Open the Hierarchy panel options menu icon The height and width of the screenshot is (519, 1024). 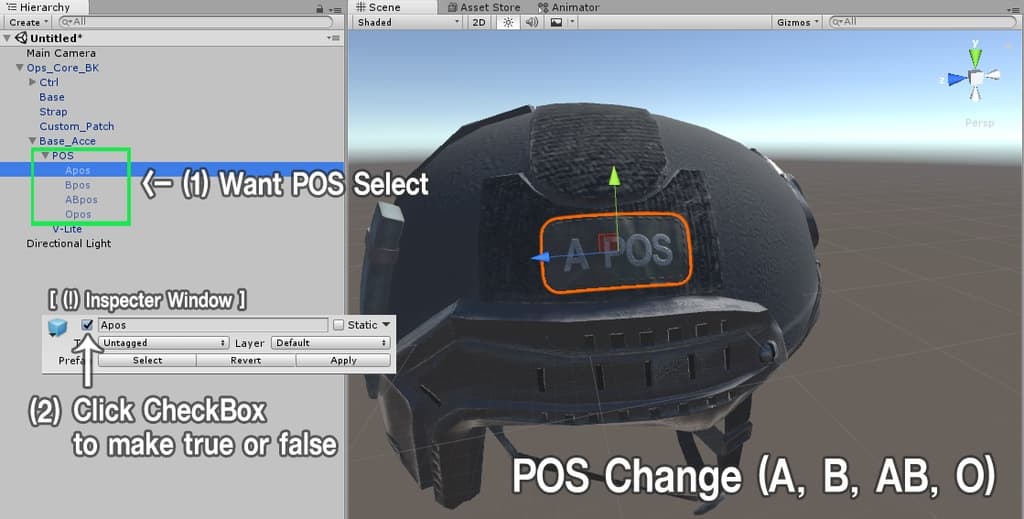tap(336, 9)
